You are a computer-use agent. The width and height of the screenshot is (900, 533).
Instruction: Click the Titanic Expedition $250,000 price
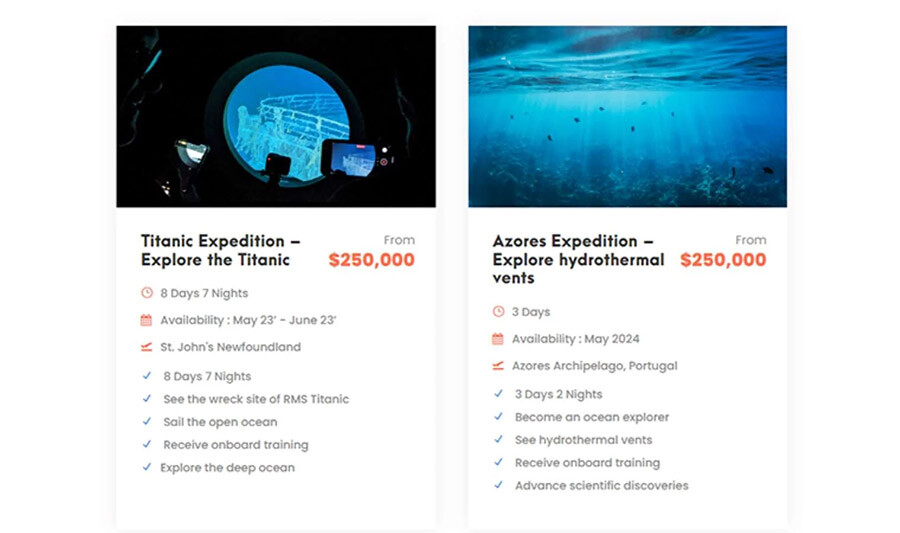(x=371, y=260)
